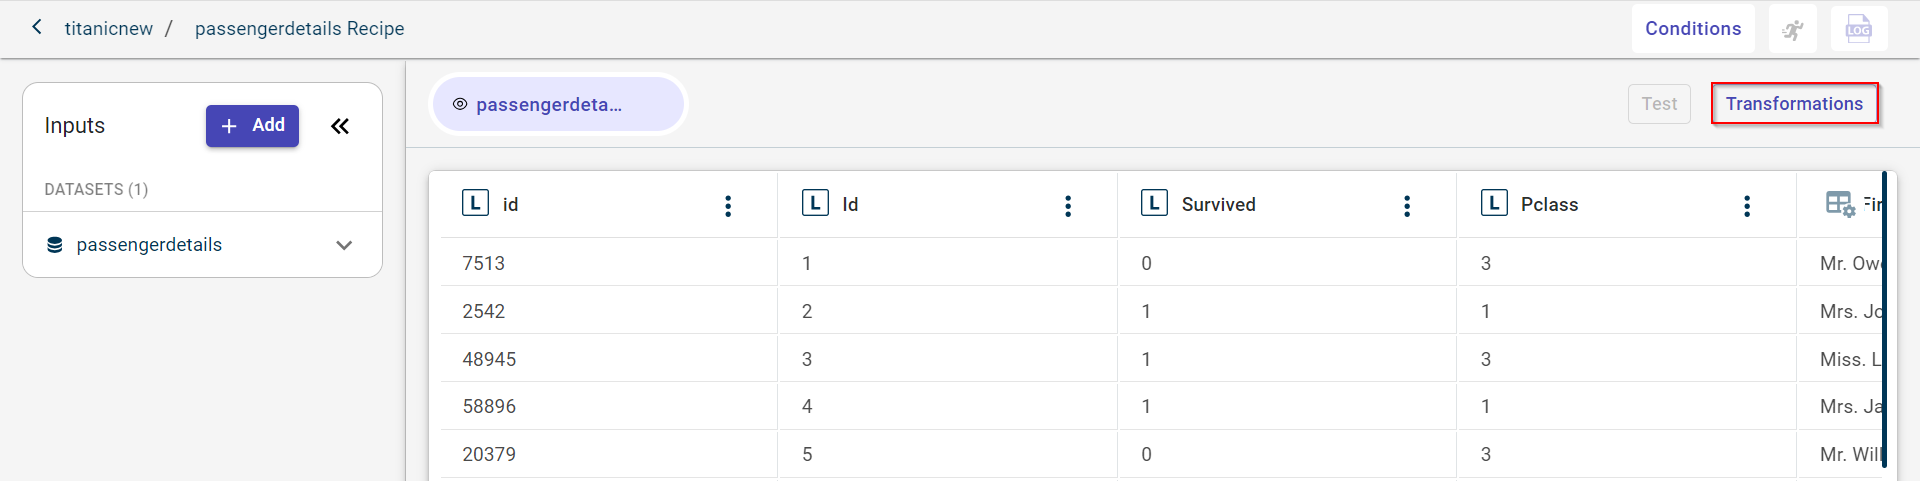This screenshot has height=481, width=1920.
Task: Open the log file icon
Action: tap(1859, 29)
